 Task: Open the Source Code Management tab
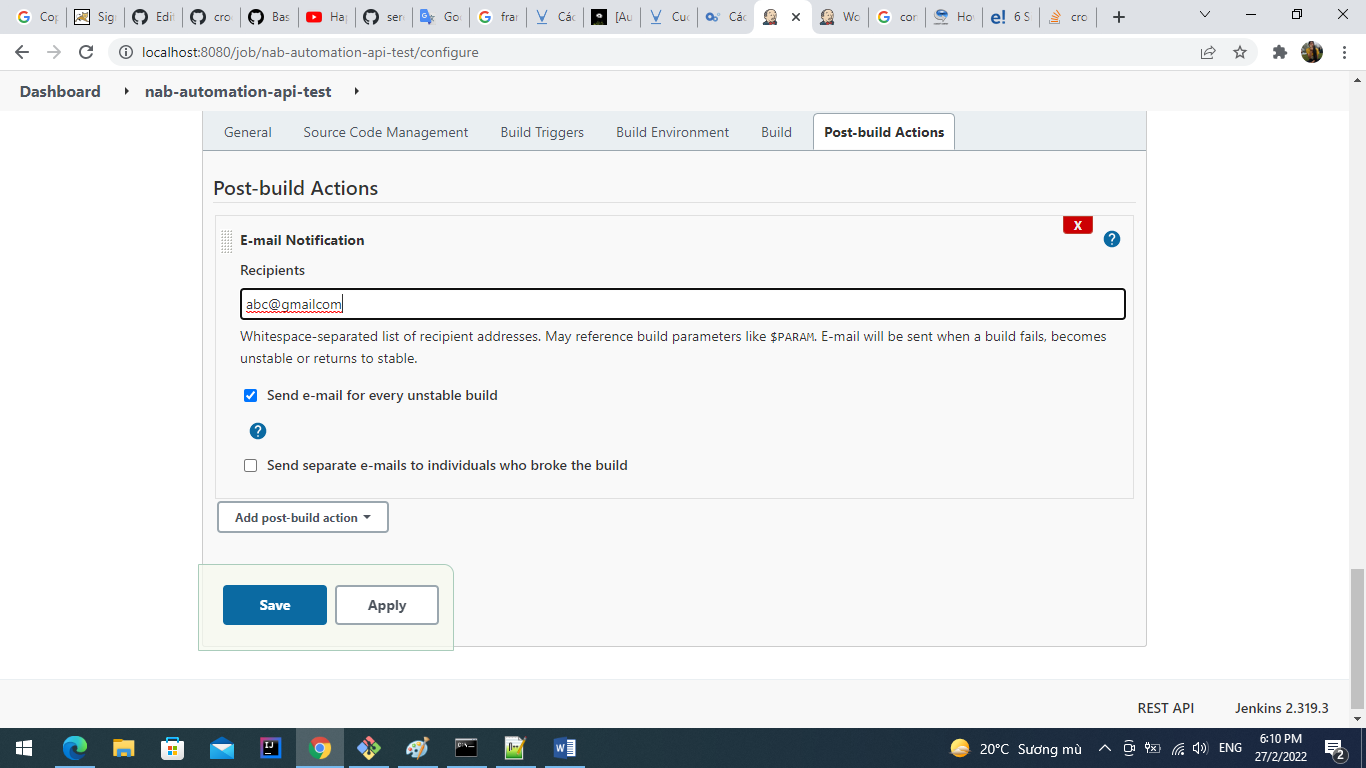pos(386,132)
